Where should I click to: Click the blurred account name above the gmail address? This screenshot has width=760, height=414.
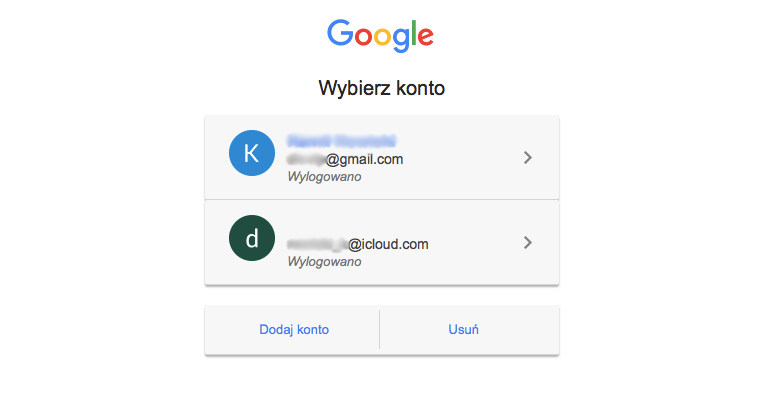click(342, 141)
